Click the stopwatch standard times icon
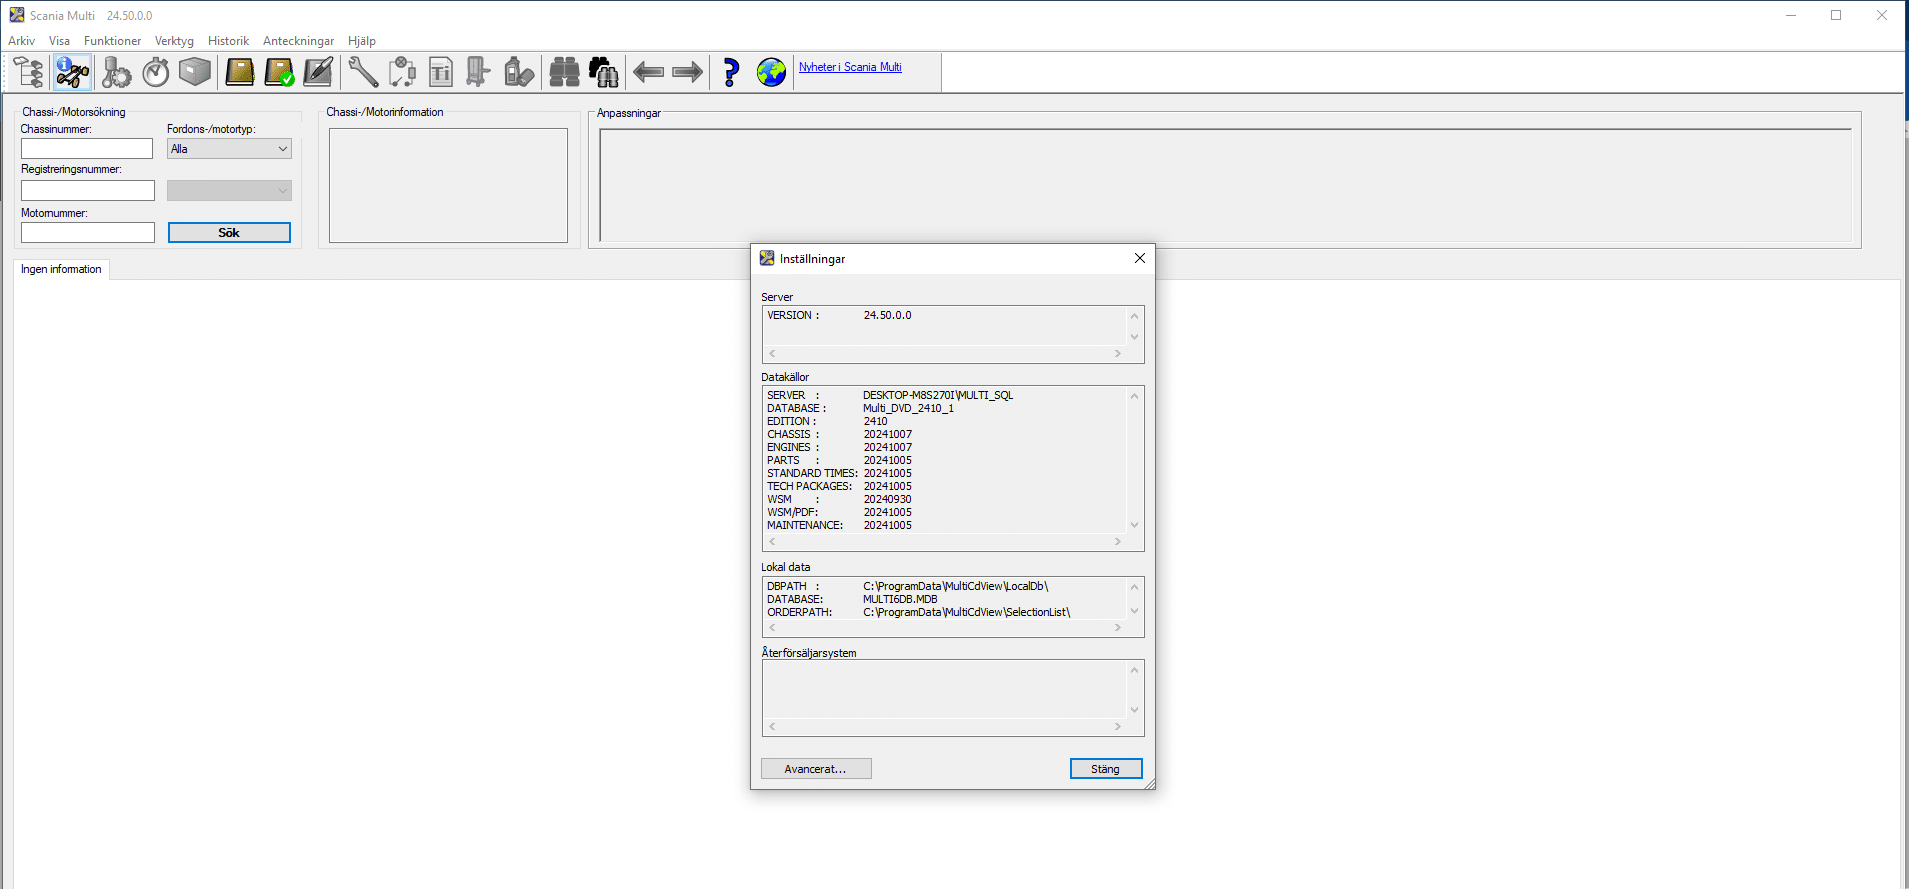 [156, 72]
